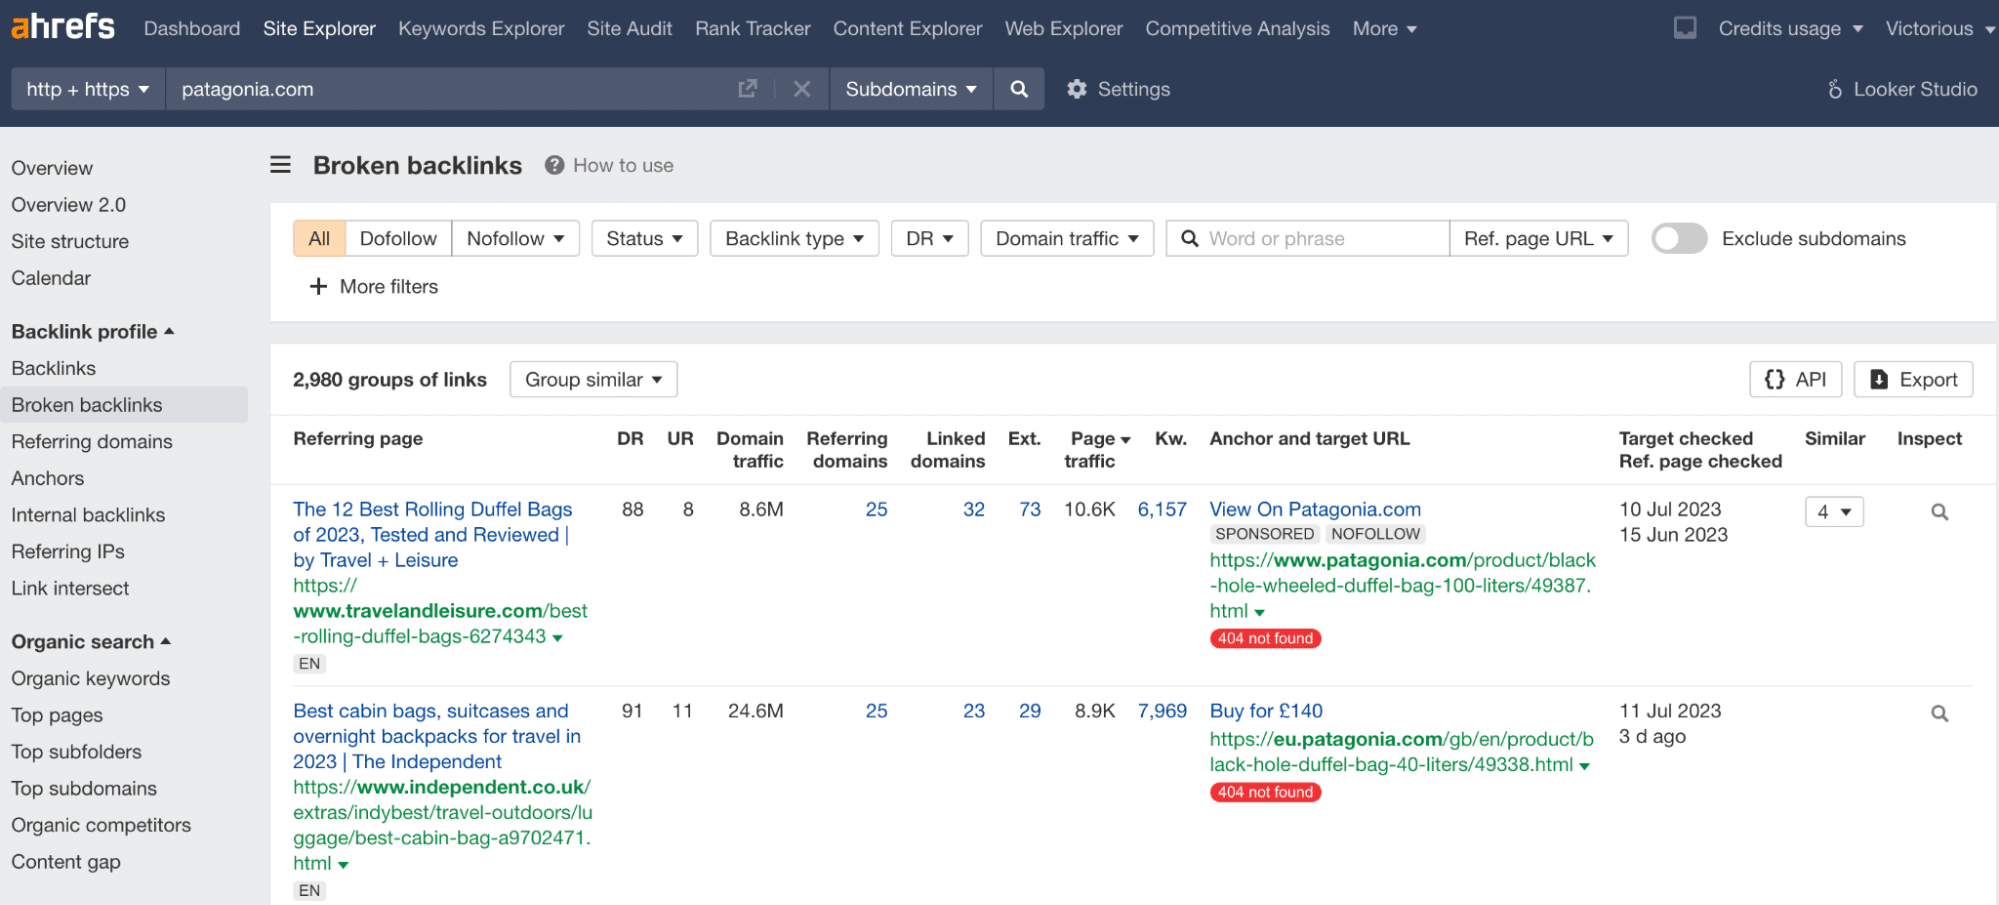Open Backlinks in sidebar
The image size is (1999, 905).
click(x=54, y=368)
